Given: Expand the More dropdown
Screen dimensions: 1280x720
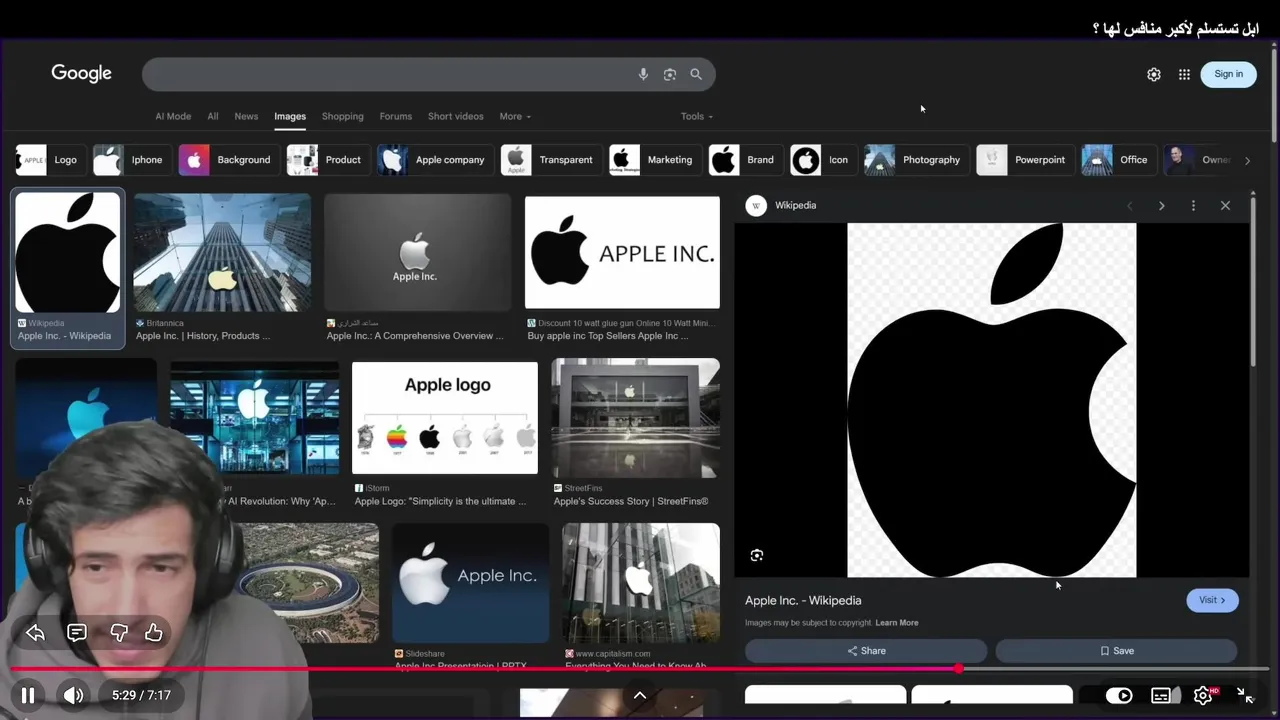Looking at the screenshot, I should (515, 116).
